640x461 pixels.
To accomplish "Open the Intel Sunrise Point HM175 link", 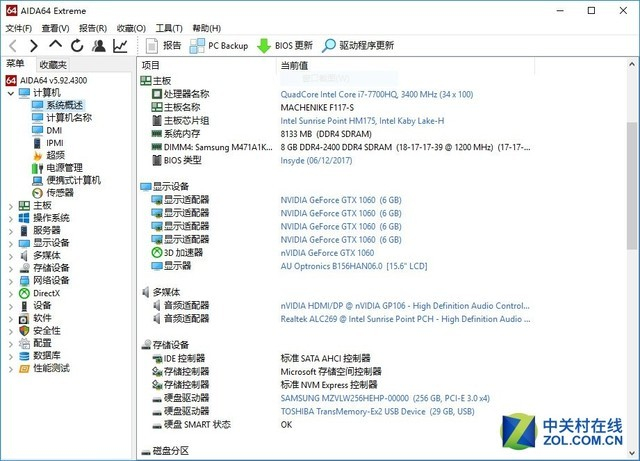I will 362,121.
